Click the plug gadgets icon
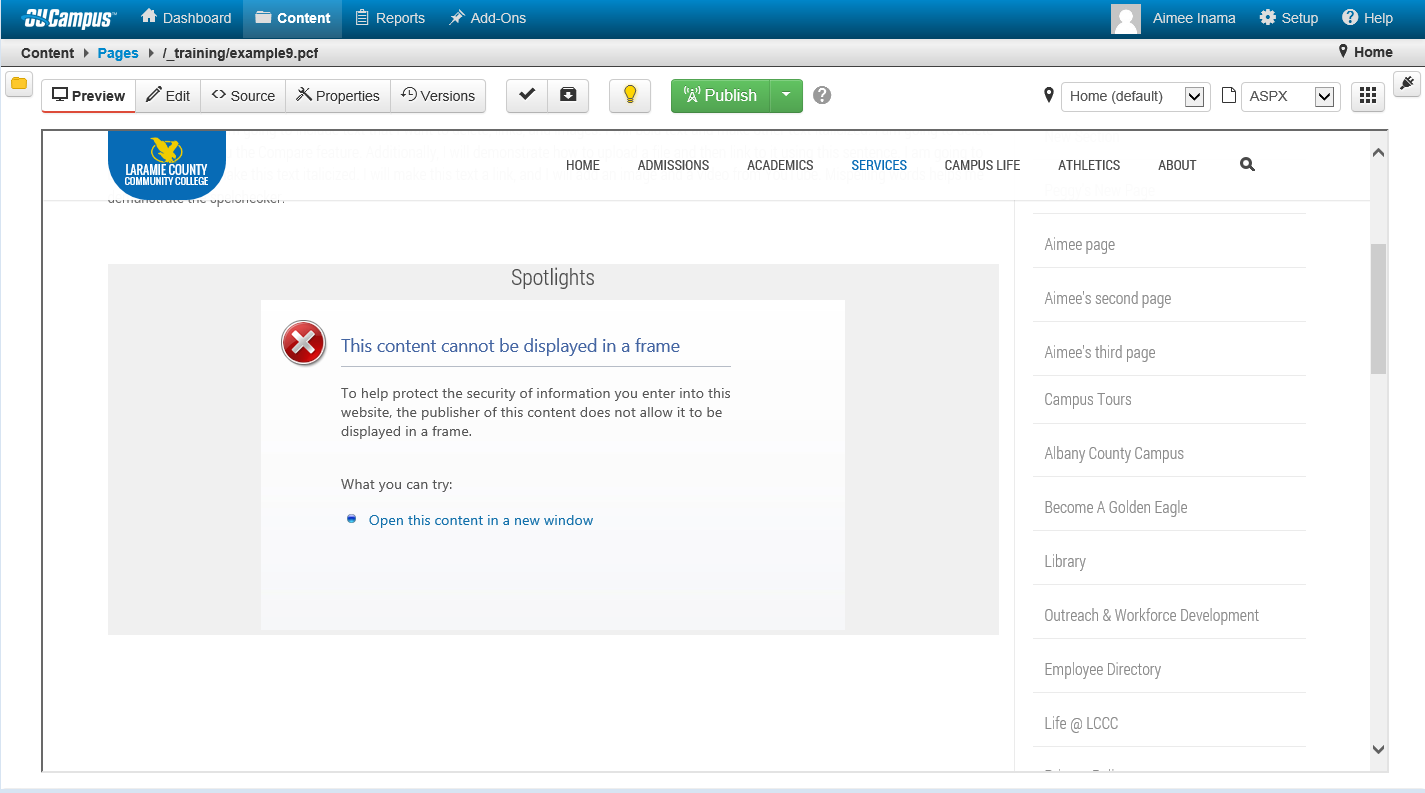 1407,83
